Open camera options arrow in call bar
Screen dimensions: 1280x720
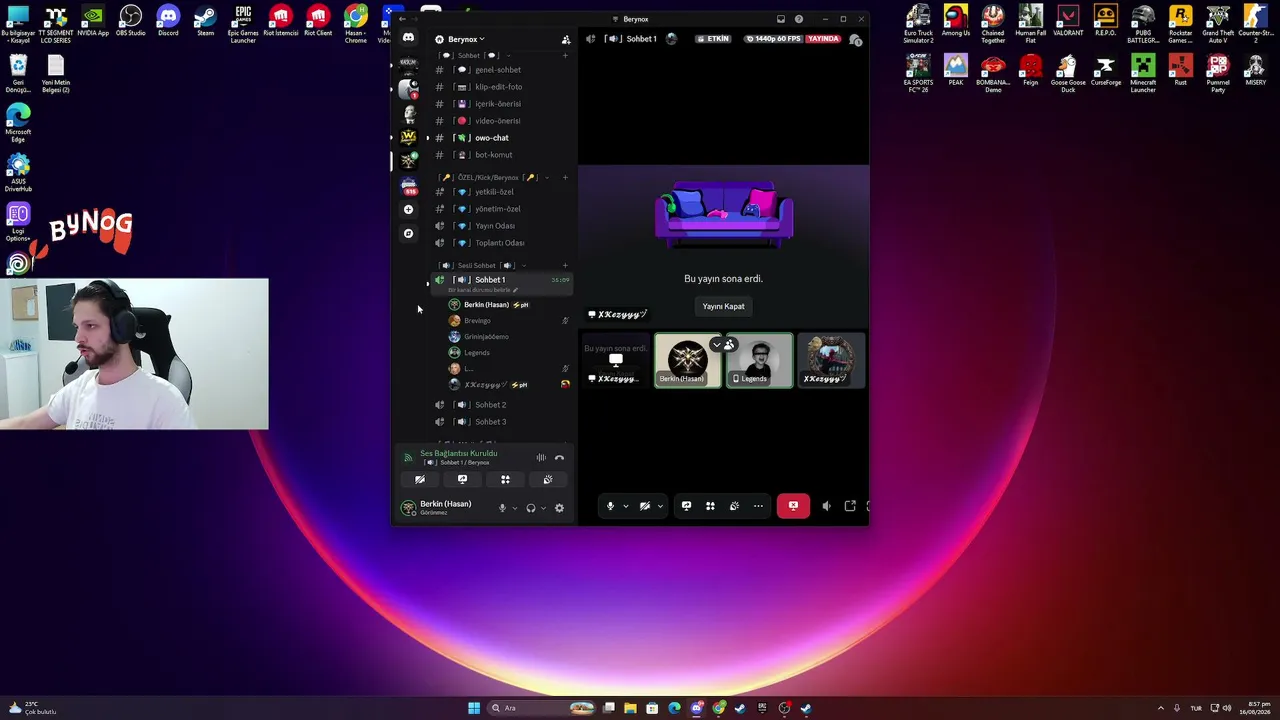[660, 506]
